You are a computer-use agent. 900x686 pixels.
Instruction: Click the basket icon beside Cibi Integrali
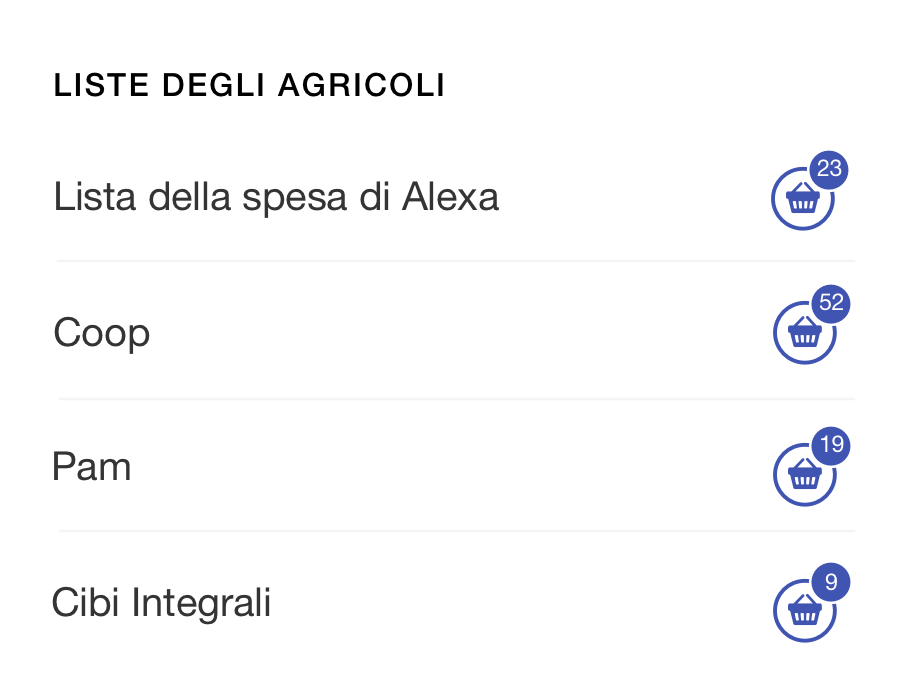coord(803,610)
